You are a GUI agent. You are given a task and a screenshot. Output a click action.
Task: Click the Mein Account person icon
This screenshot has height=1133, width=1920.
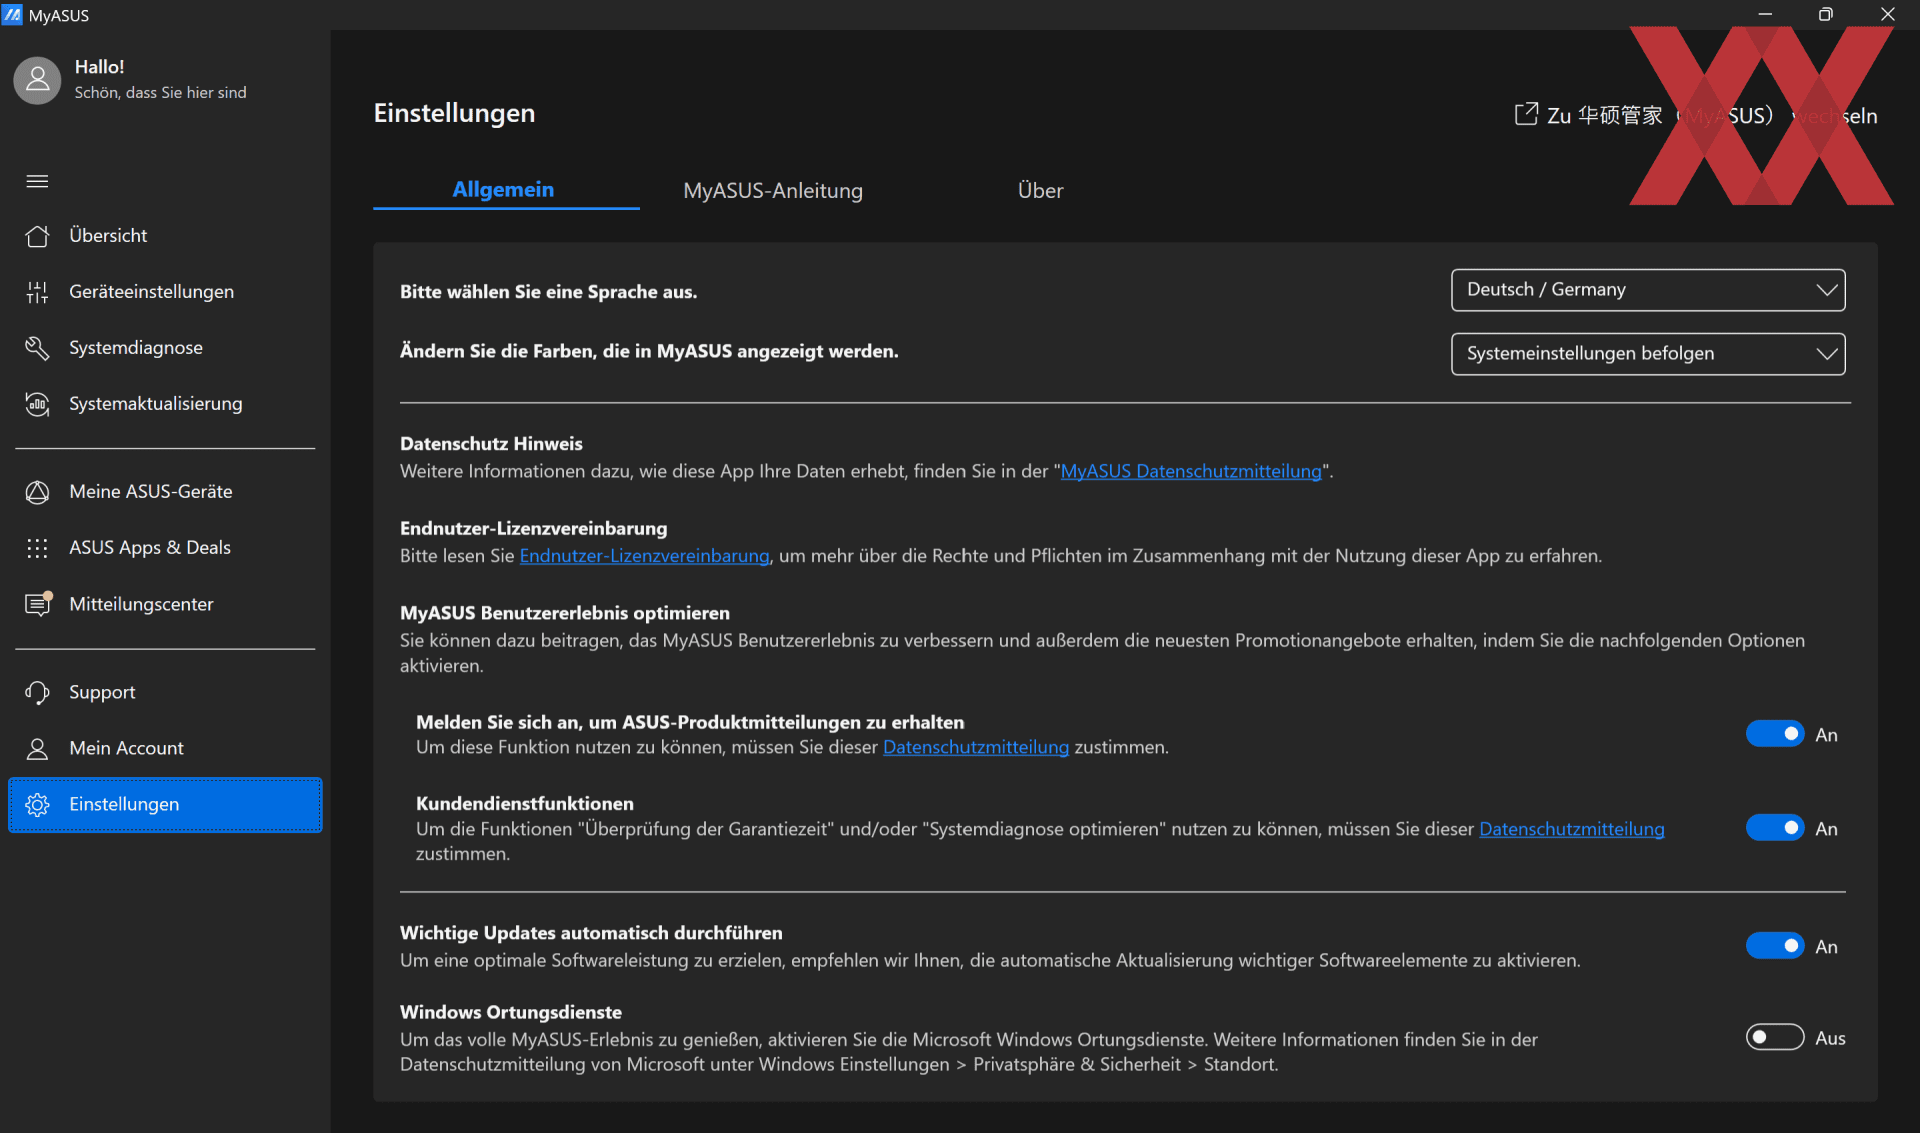point(37,748)
